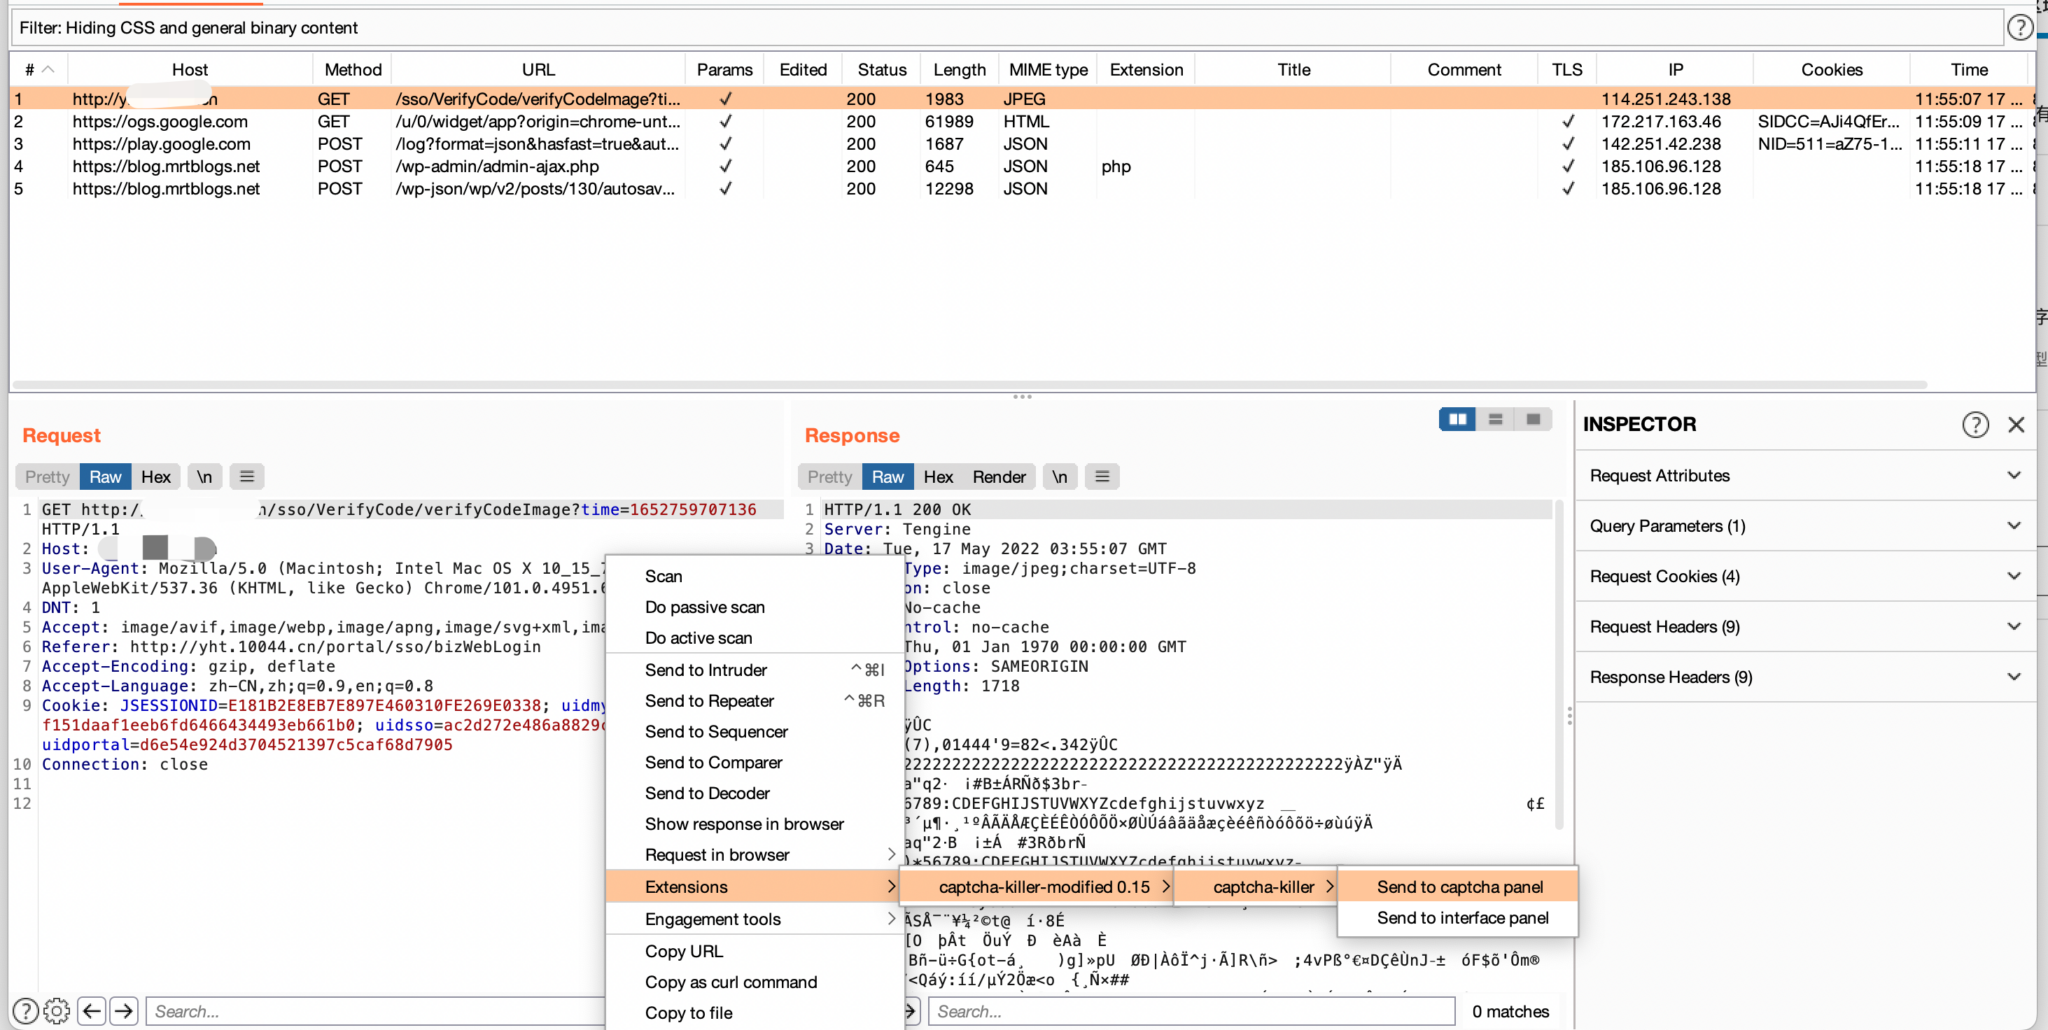Open the Inspector help question mark icon
The height and width of the screenshot is (1030, 2048).
tap(1976, 424)
